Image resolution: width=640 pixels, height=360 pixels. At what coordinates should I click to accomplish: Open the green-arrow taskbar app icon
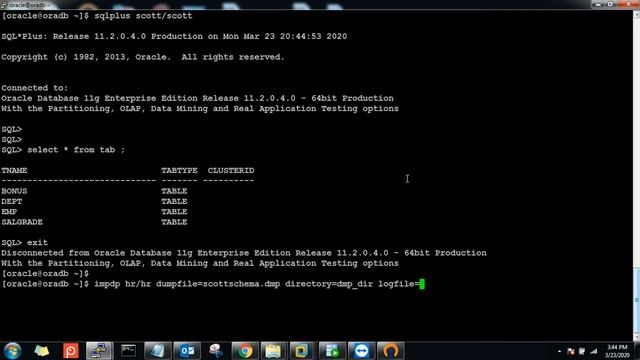click(x=332, y=351)
